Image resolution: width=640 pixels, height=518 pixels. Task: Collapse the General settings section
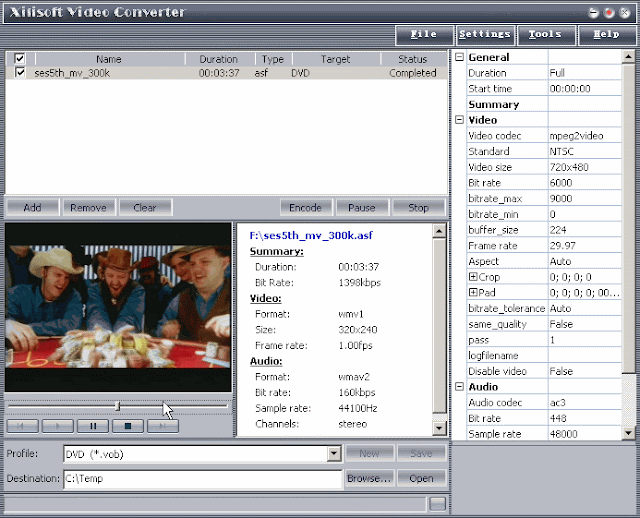[459, 57]
